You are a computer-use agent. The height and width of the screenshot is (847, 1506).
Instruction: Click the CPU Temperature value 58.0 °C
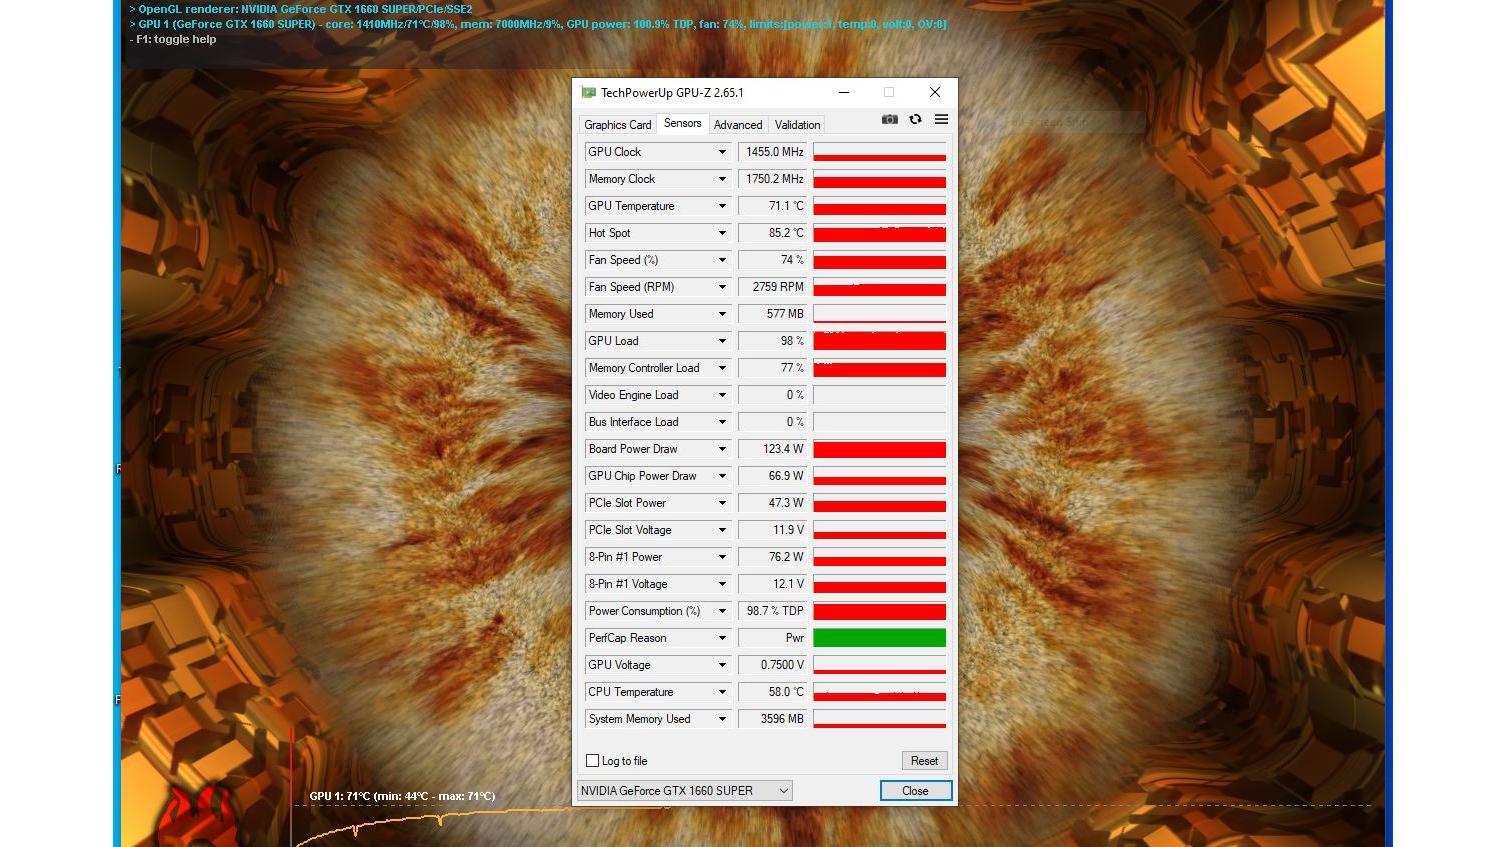pos(772,692)
